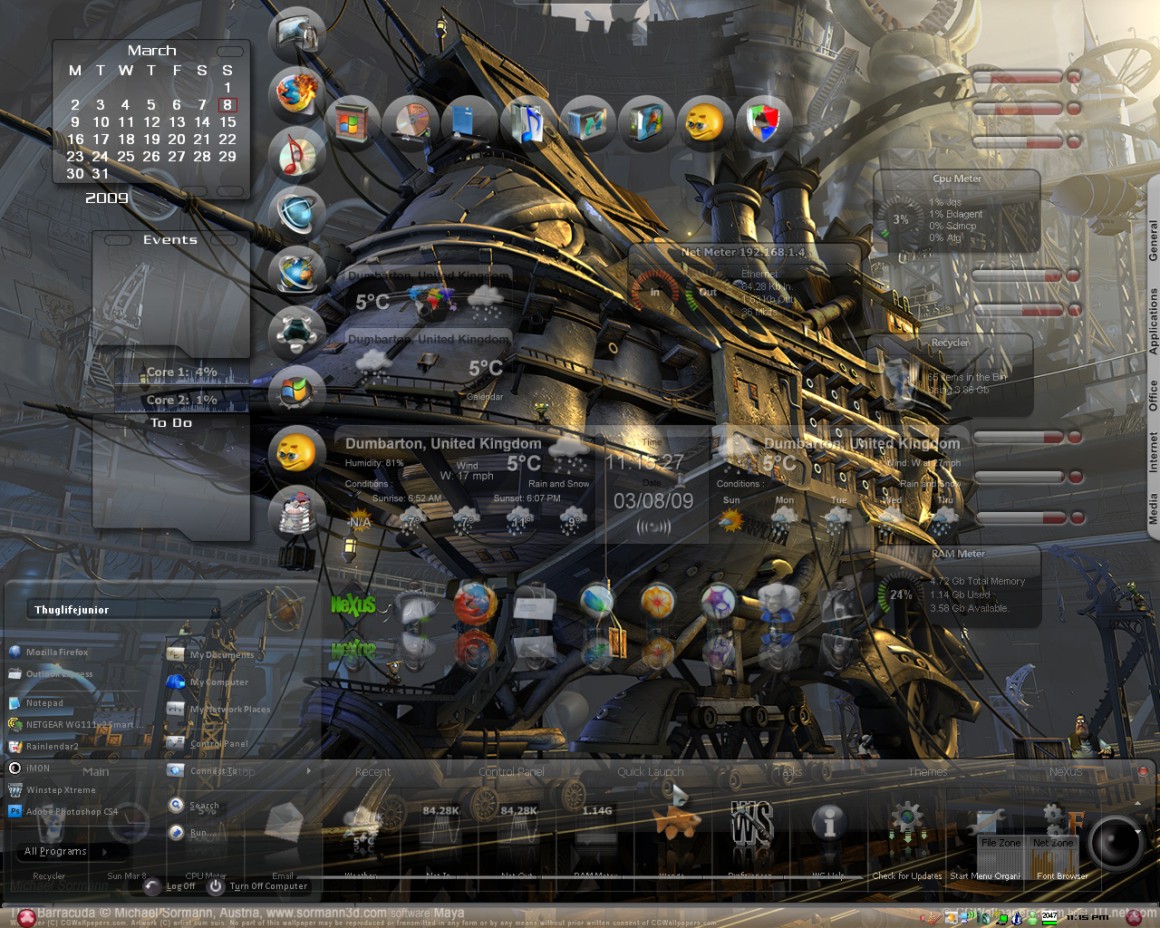Viewport: 1160px width, 928px height.
Task: Open the Font Browser icon
Action: (1062, 821)
